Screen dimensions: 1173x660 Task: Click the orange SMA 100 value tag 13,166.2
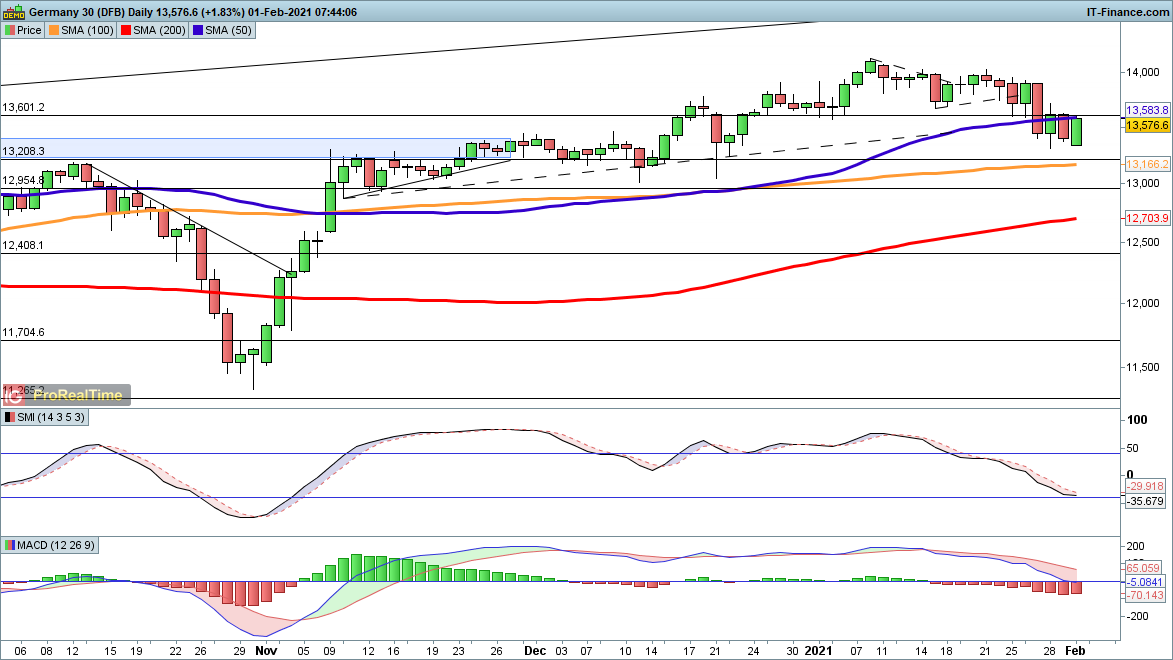(1146, 163)
